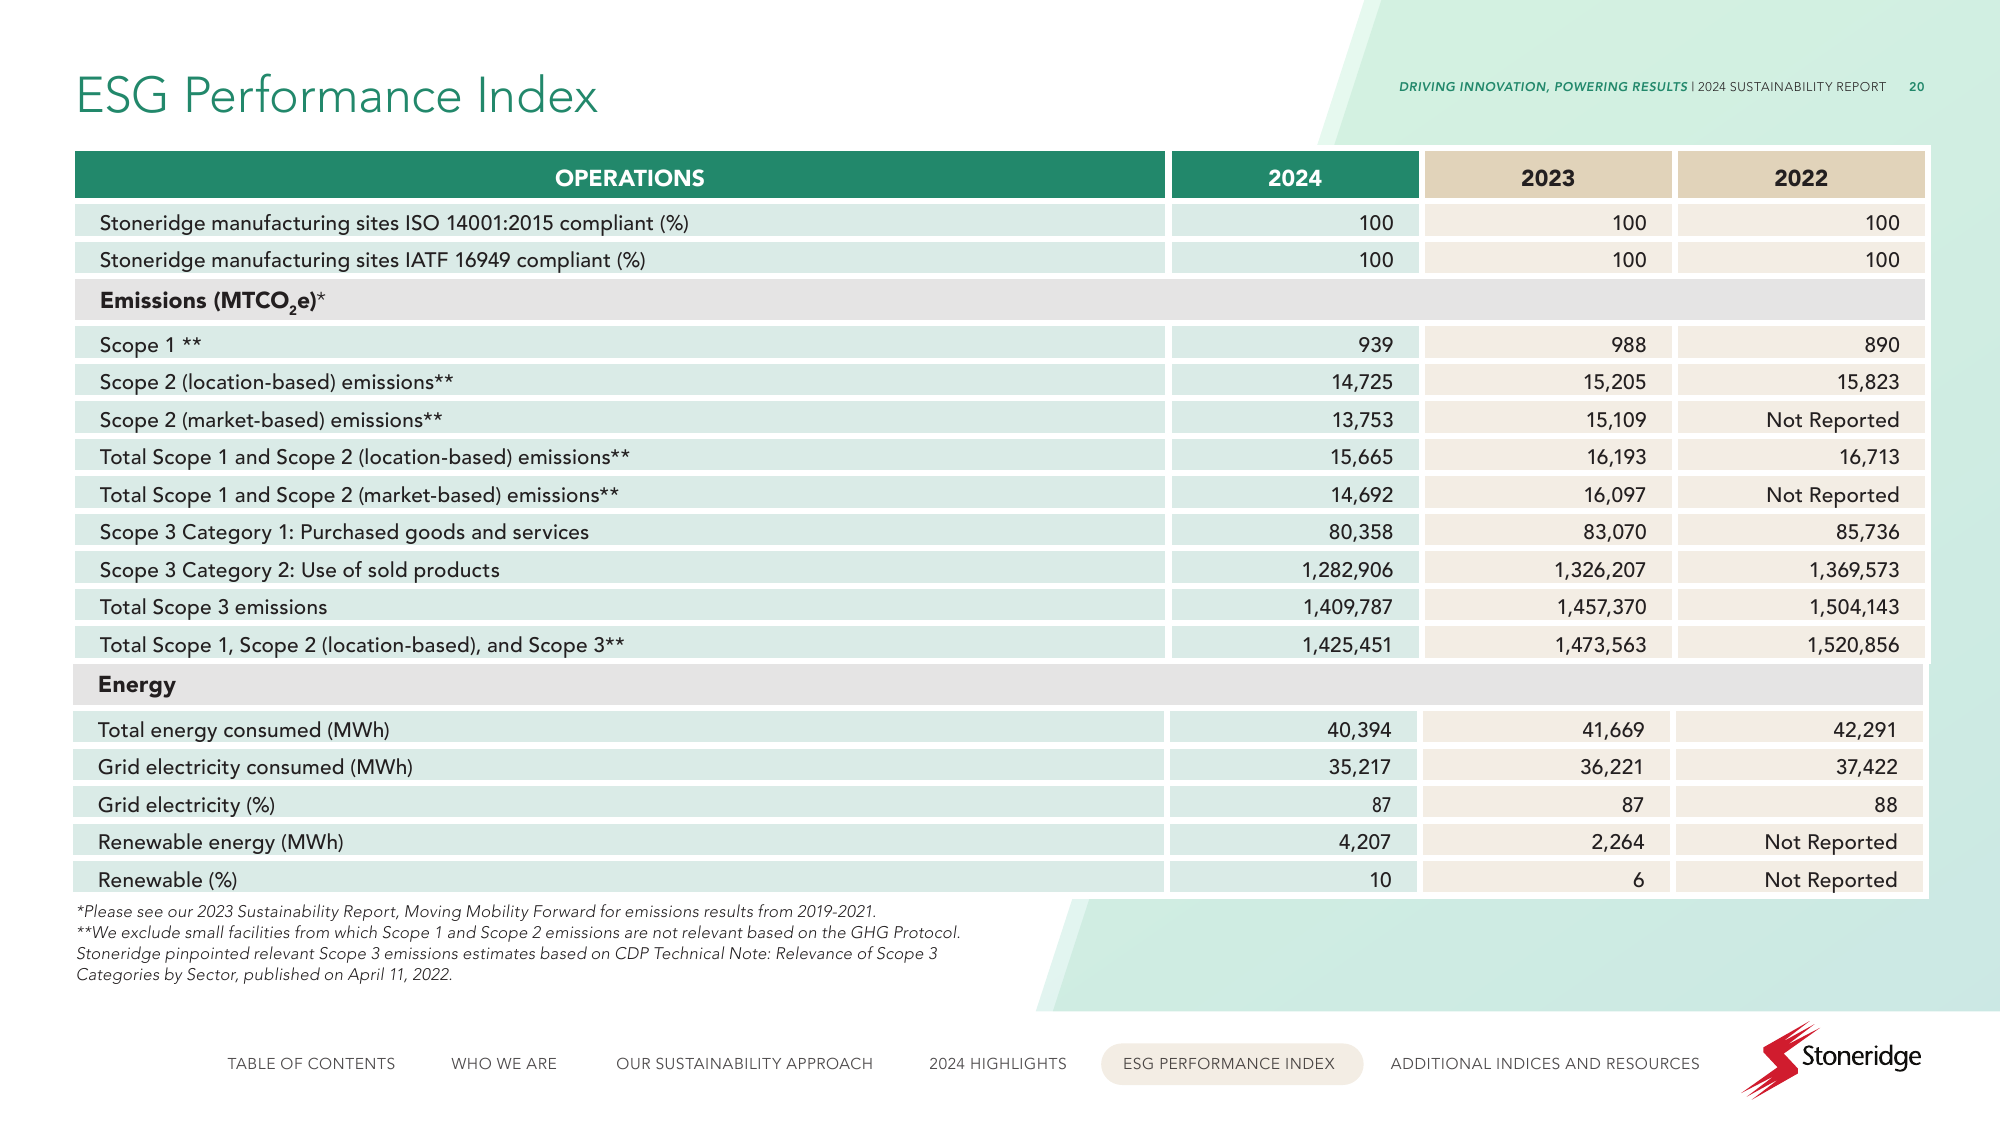Click Total energy consumed (MWh) label

pyautogui.click(x=244, y=730)
